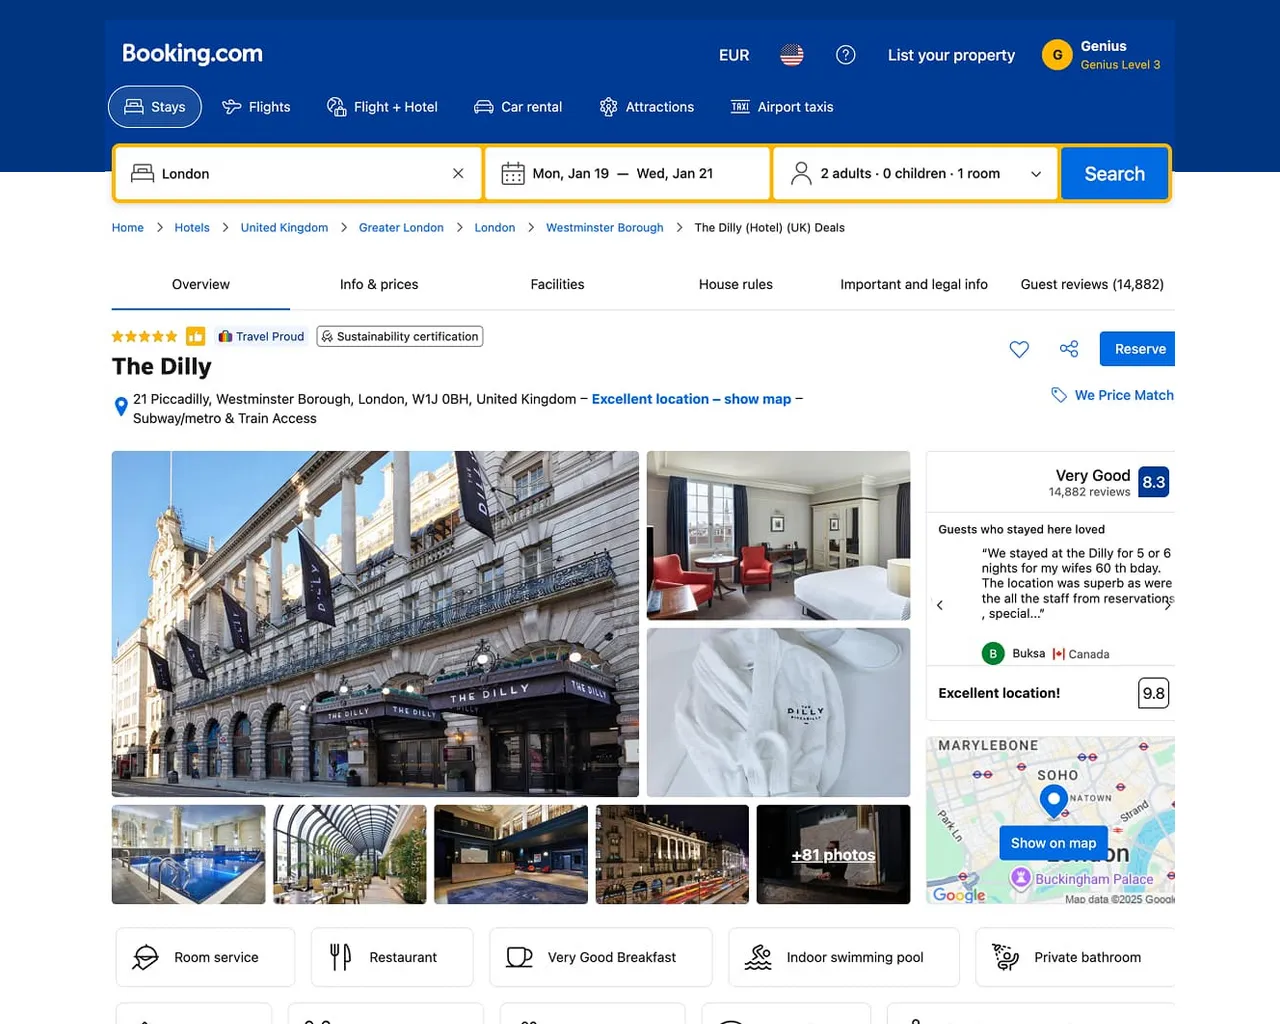Show next guest review arrow
Image resolution: width=1280 pixels, height=1024 pixels.
(1167, 605)
